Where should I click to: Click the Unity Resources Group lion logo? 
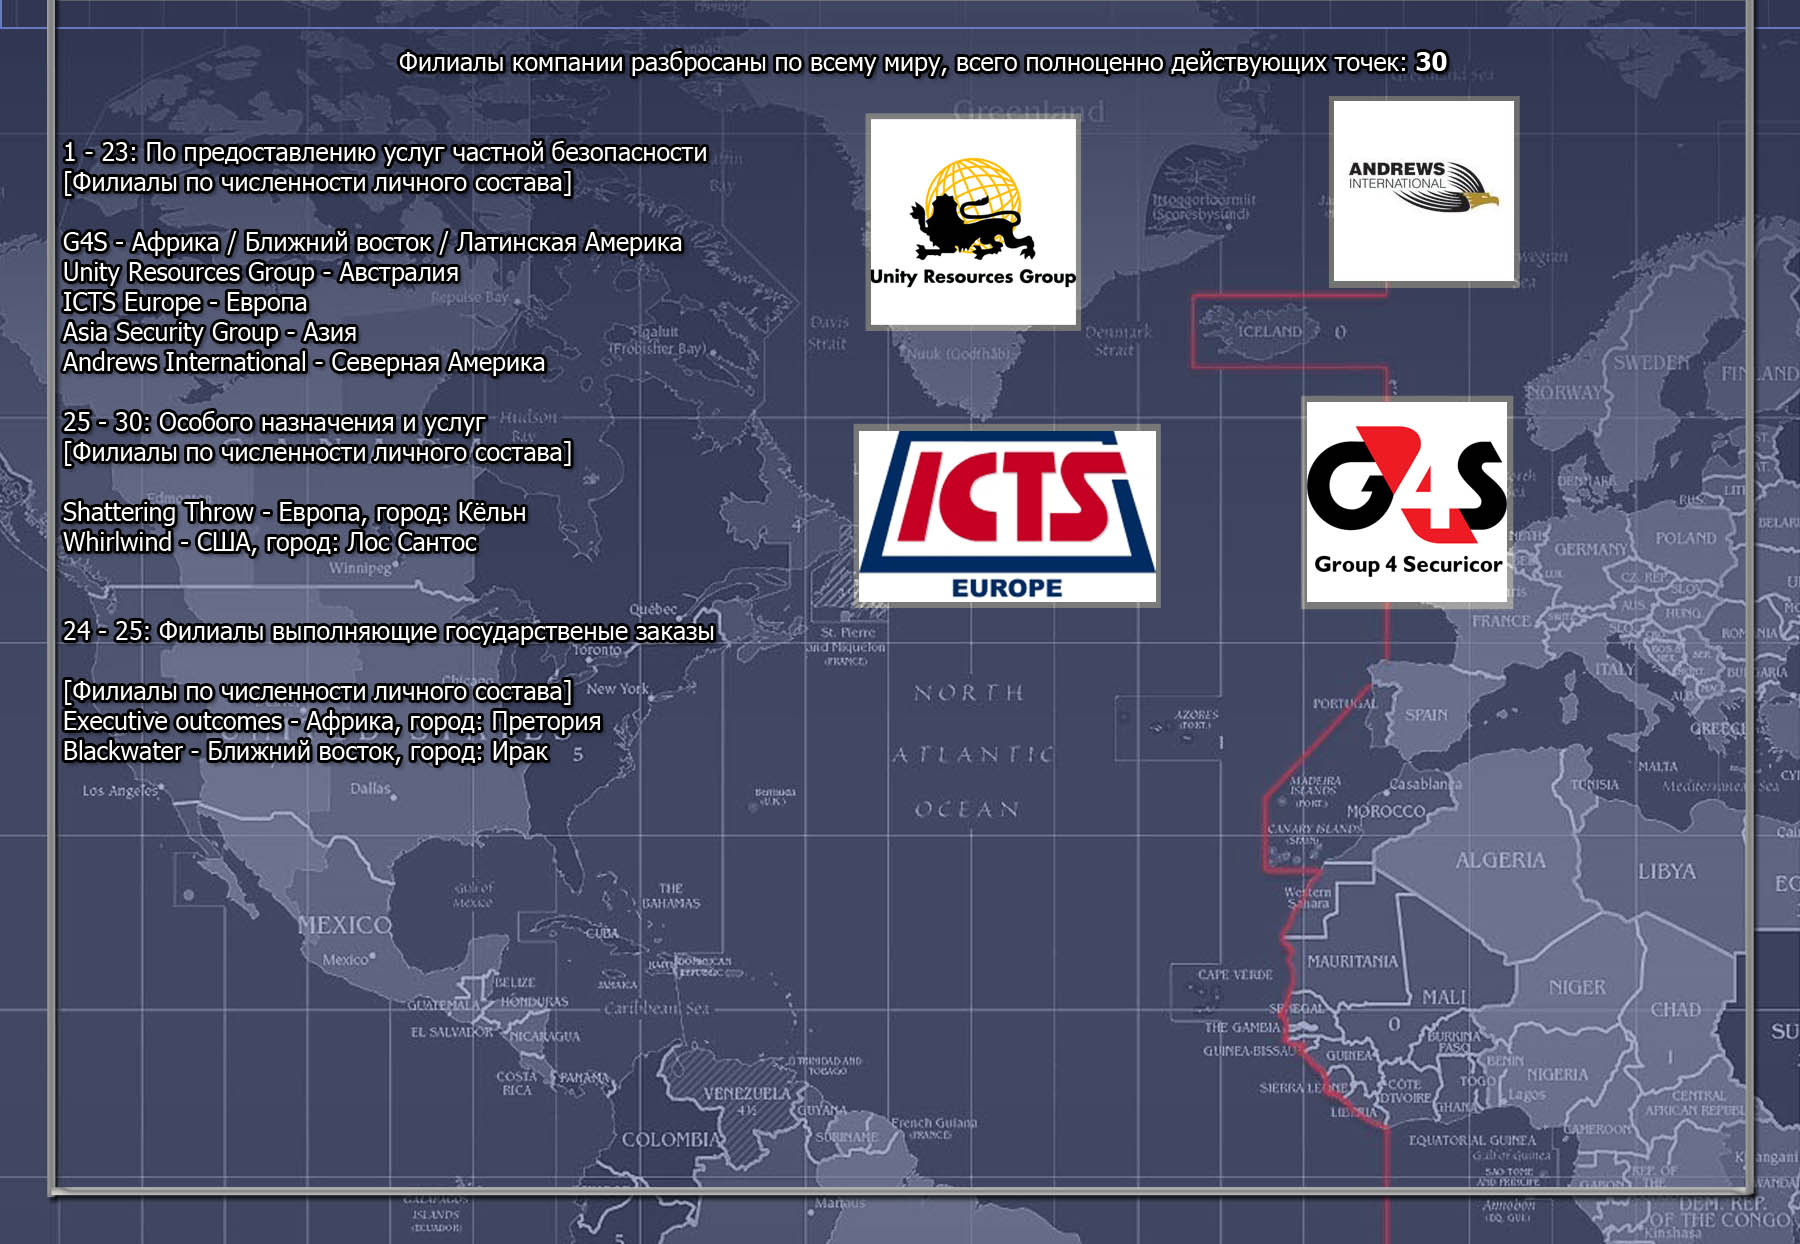click(973, 222)
